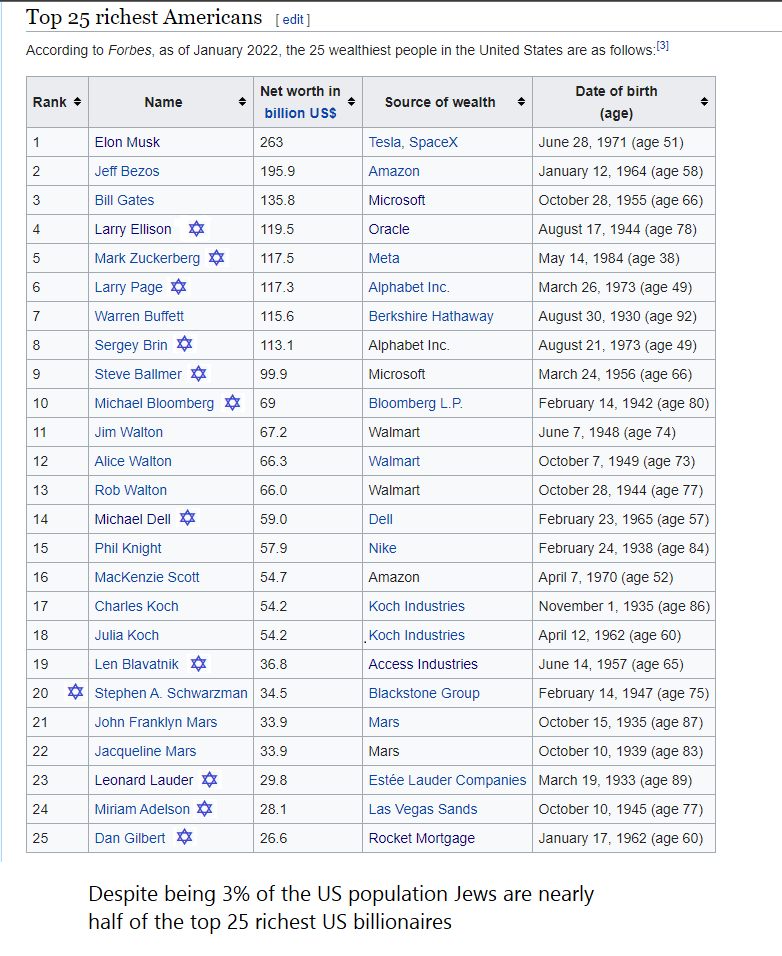The height and width of the screenshot is (956, 782).
Task: Follow the Steve Ballmer name link
Action: (x=138, y=374)
